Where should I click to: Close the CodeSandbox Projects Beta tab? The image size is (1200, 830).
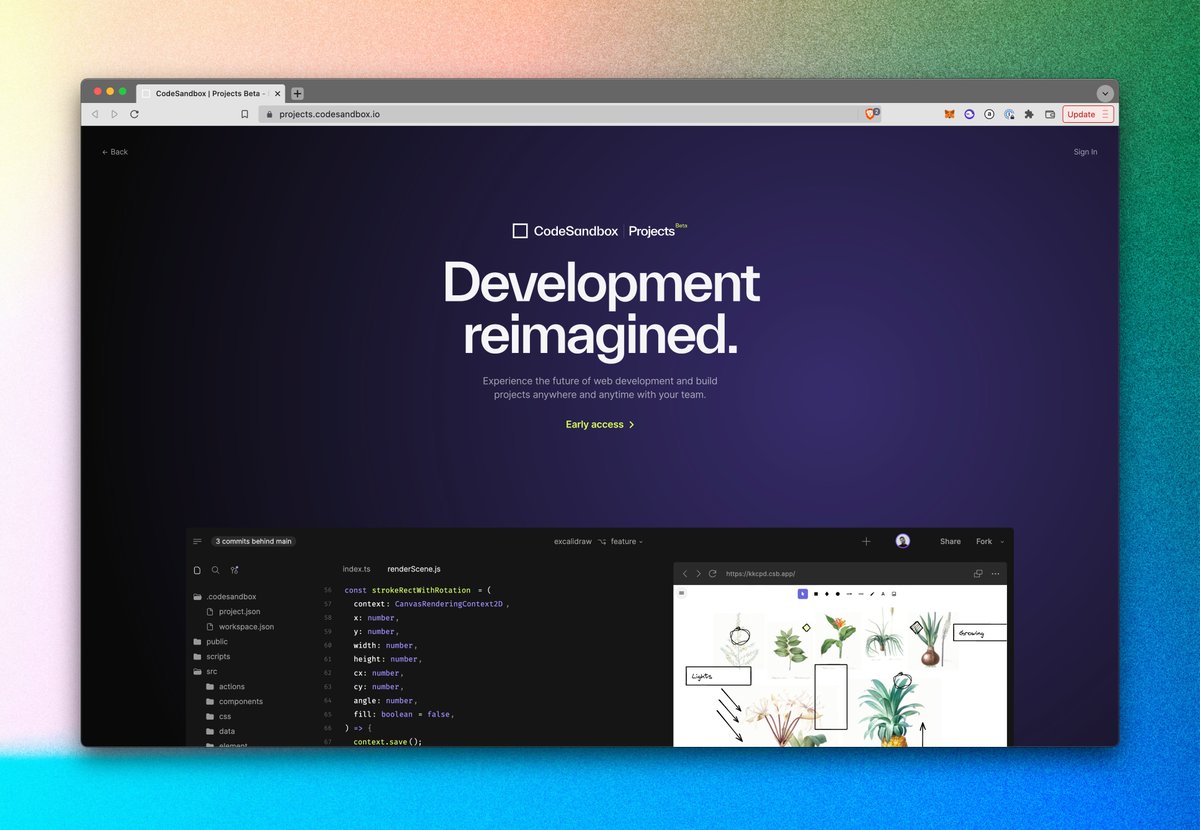(275, 93)
